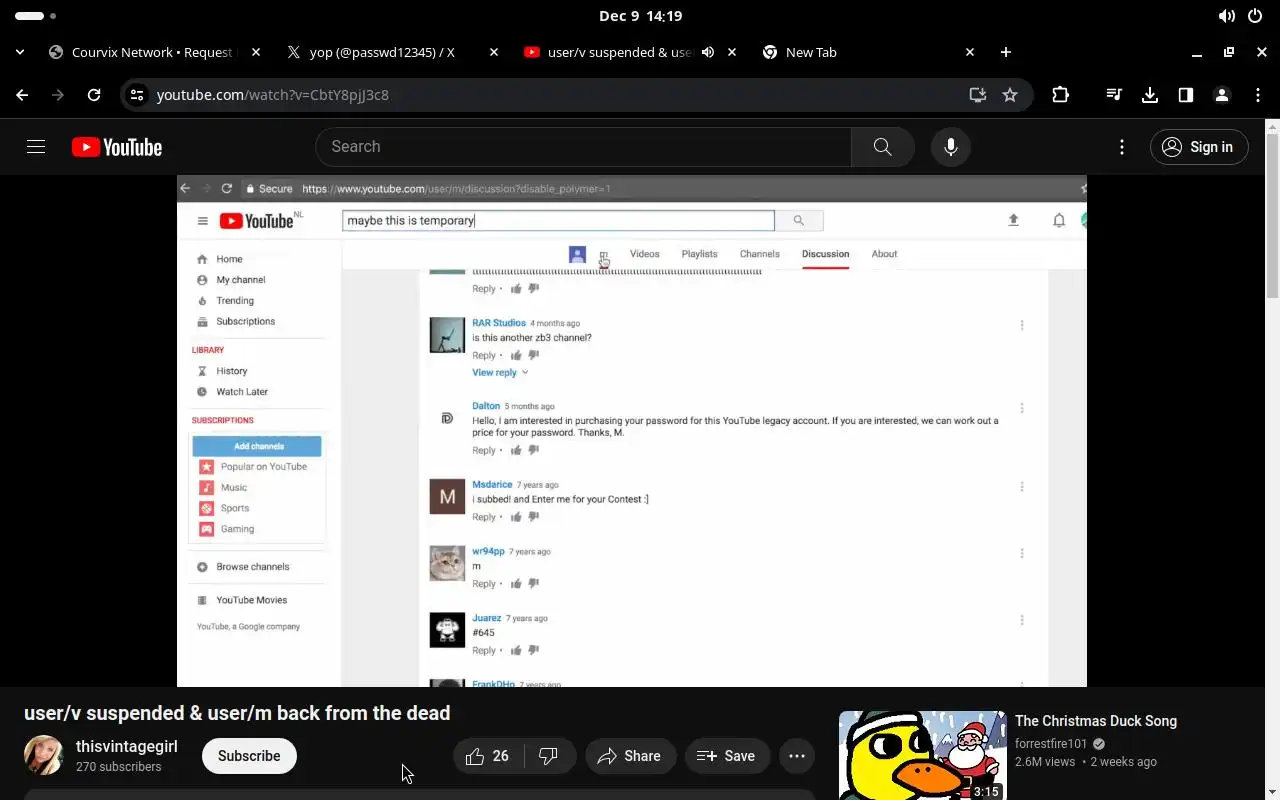Start voice search with microphone icon
The height and width of the screenshot is (800, 1280).
pos(950,147)
